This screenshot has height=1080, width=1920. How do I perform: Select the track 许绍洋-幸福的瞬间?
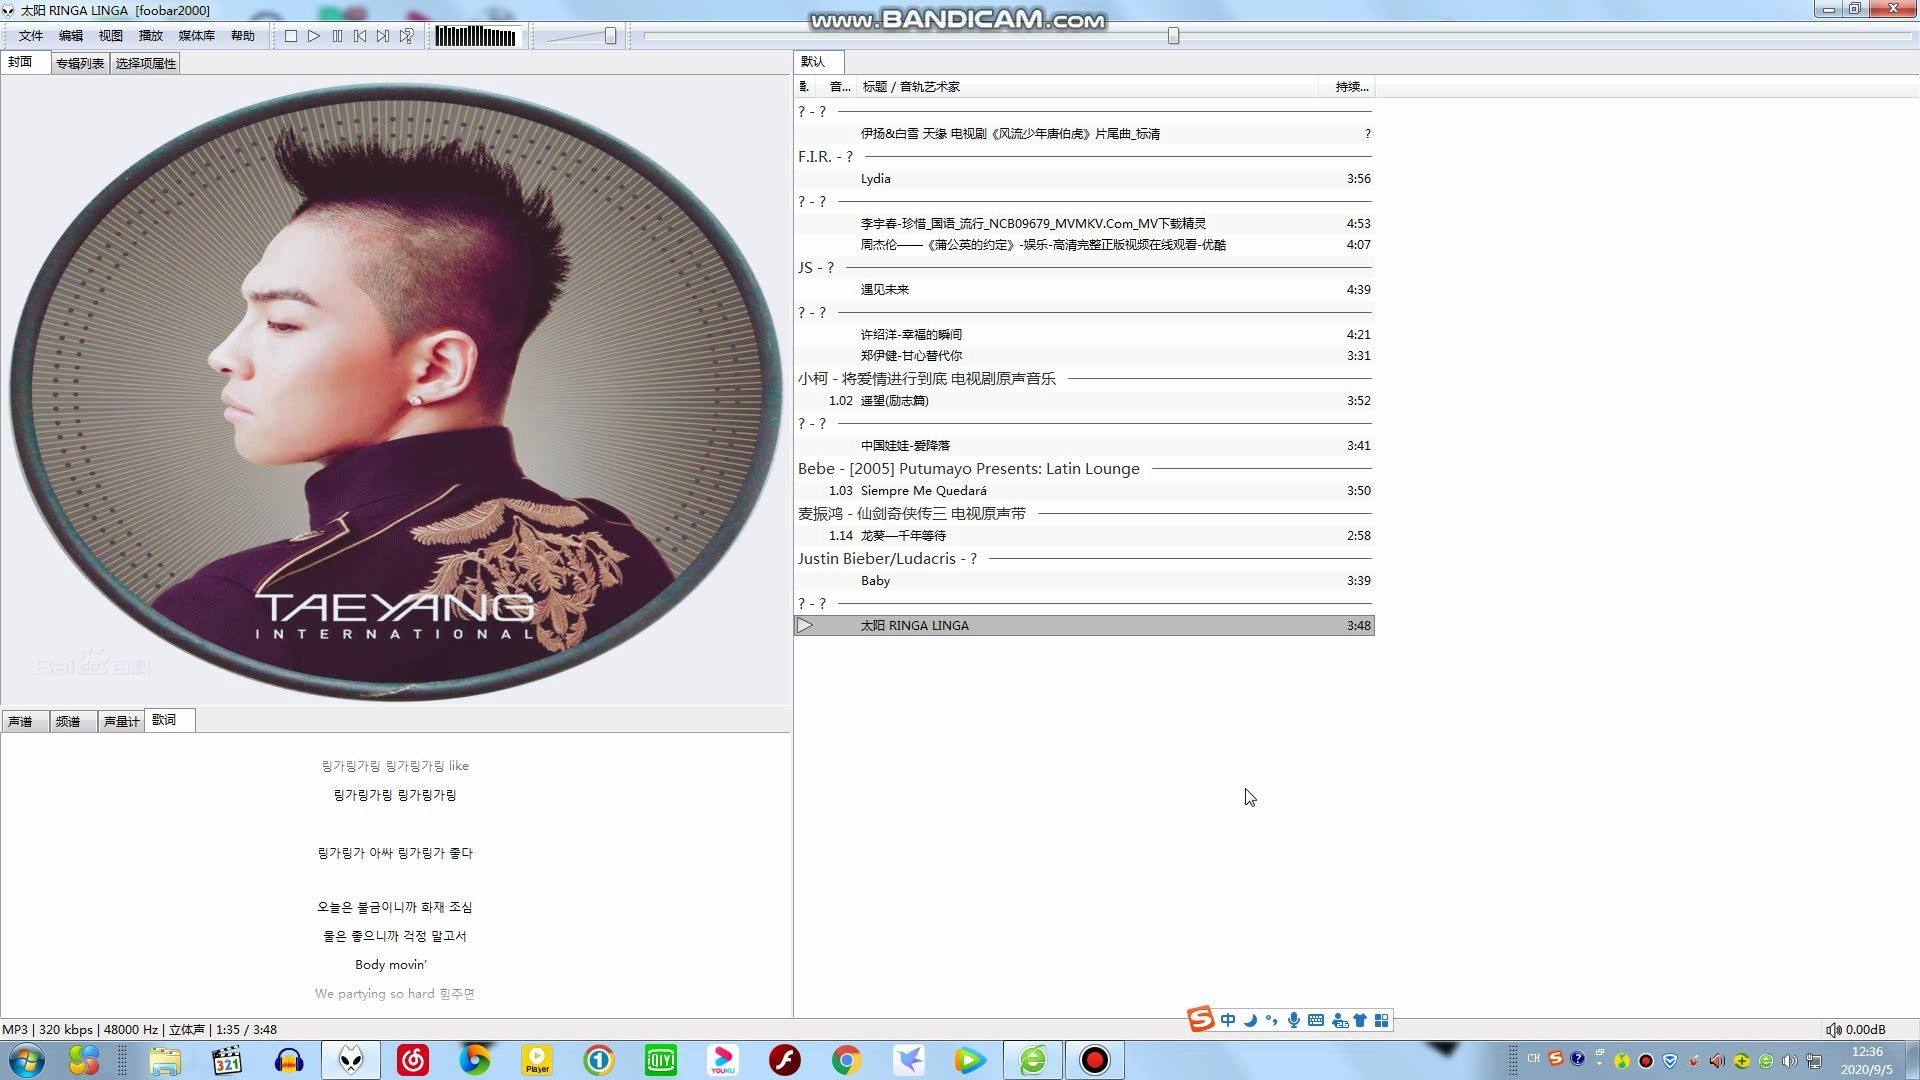(x=1084, y=335)
